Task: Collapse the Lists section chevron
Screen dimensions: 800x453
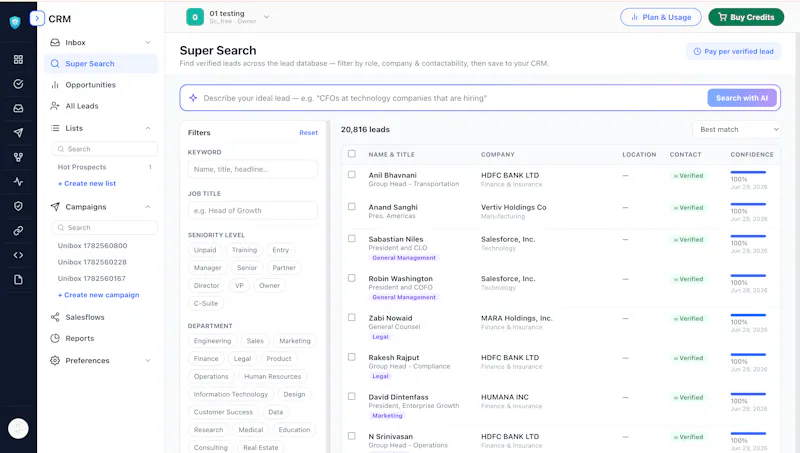Action: pyautogui.click(x=148, y=128)
